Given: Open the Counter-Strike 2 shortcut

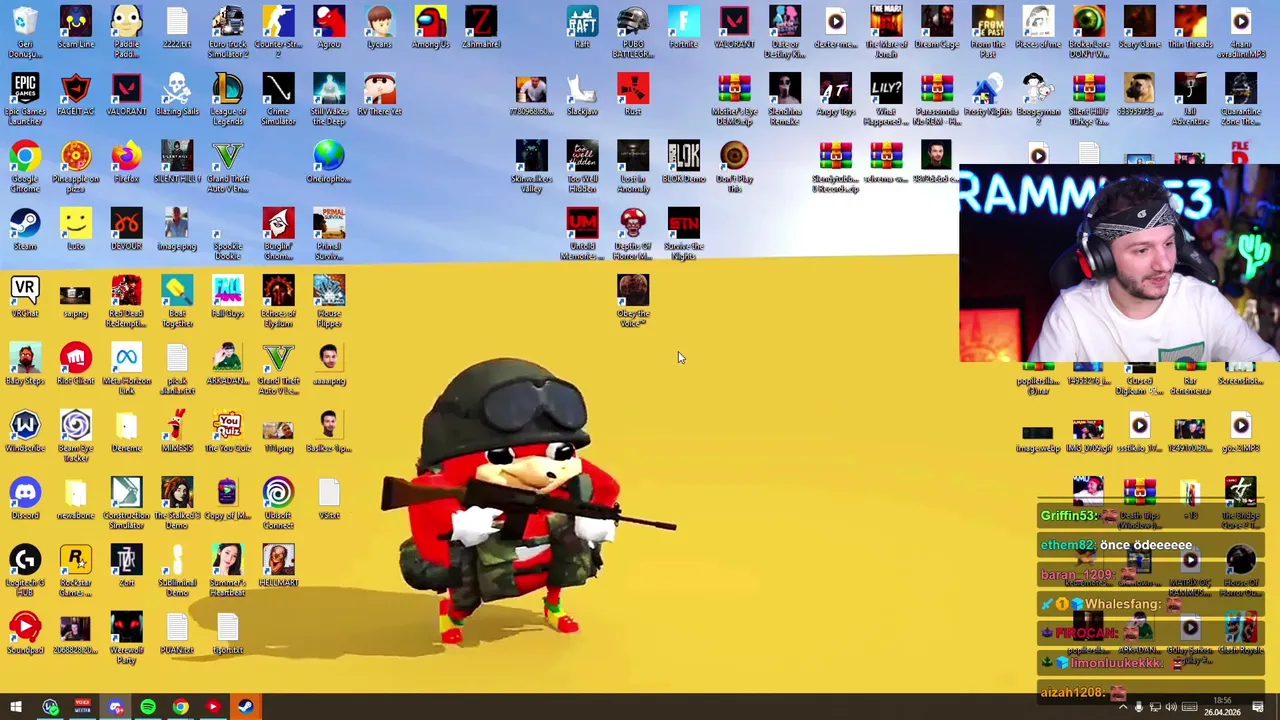Looking at the screenshot, I should pyautogui.click(x=278, y=30).
